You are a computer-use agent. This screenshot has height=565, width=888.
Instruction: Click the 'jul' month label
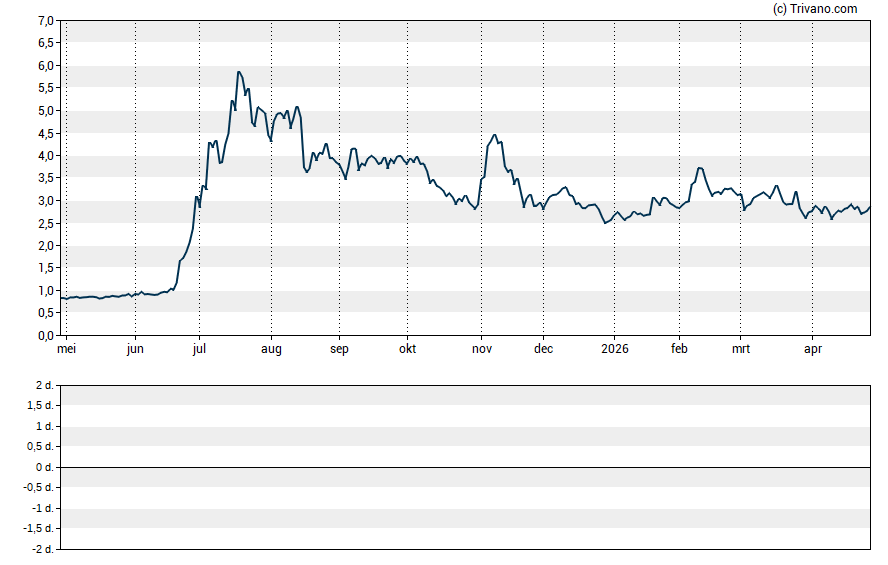(x=199, y=349)
